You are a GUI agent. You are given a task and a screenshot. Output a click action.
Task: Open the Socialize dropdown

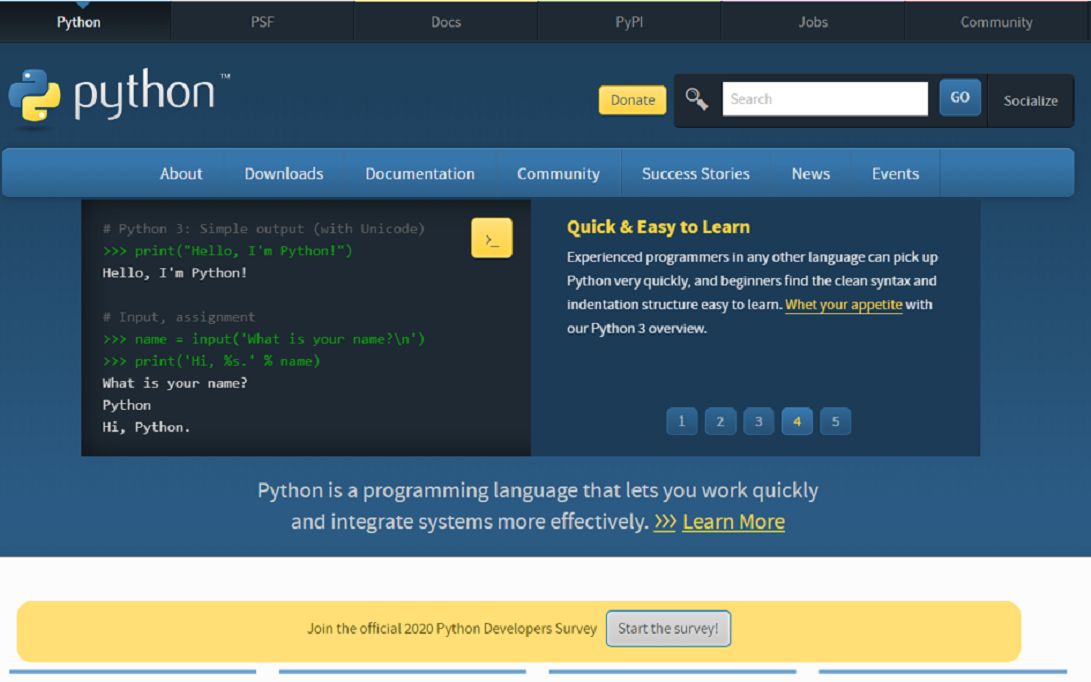(1030, 101)
